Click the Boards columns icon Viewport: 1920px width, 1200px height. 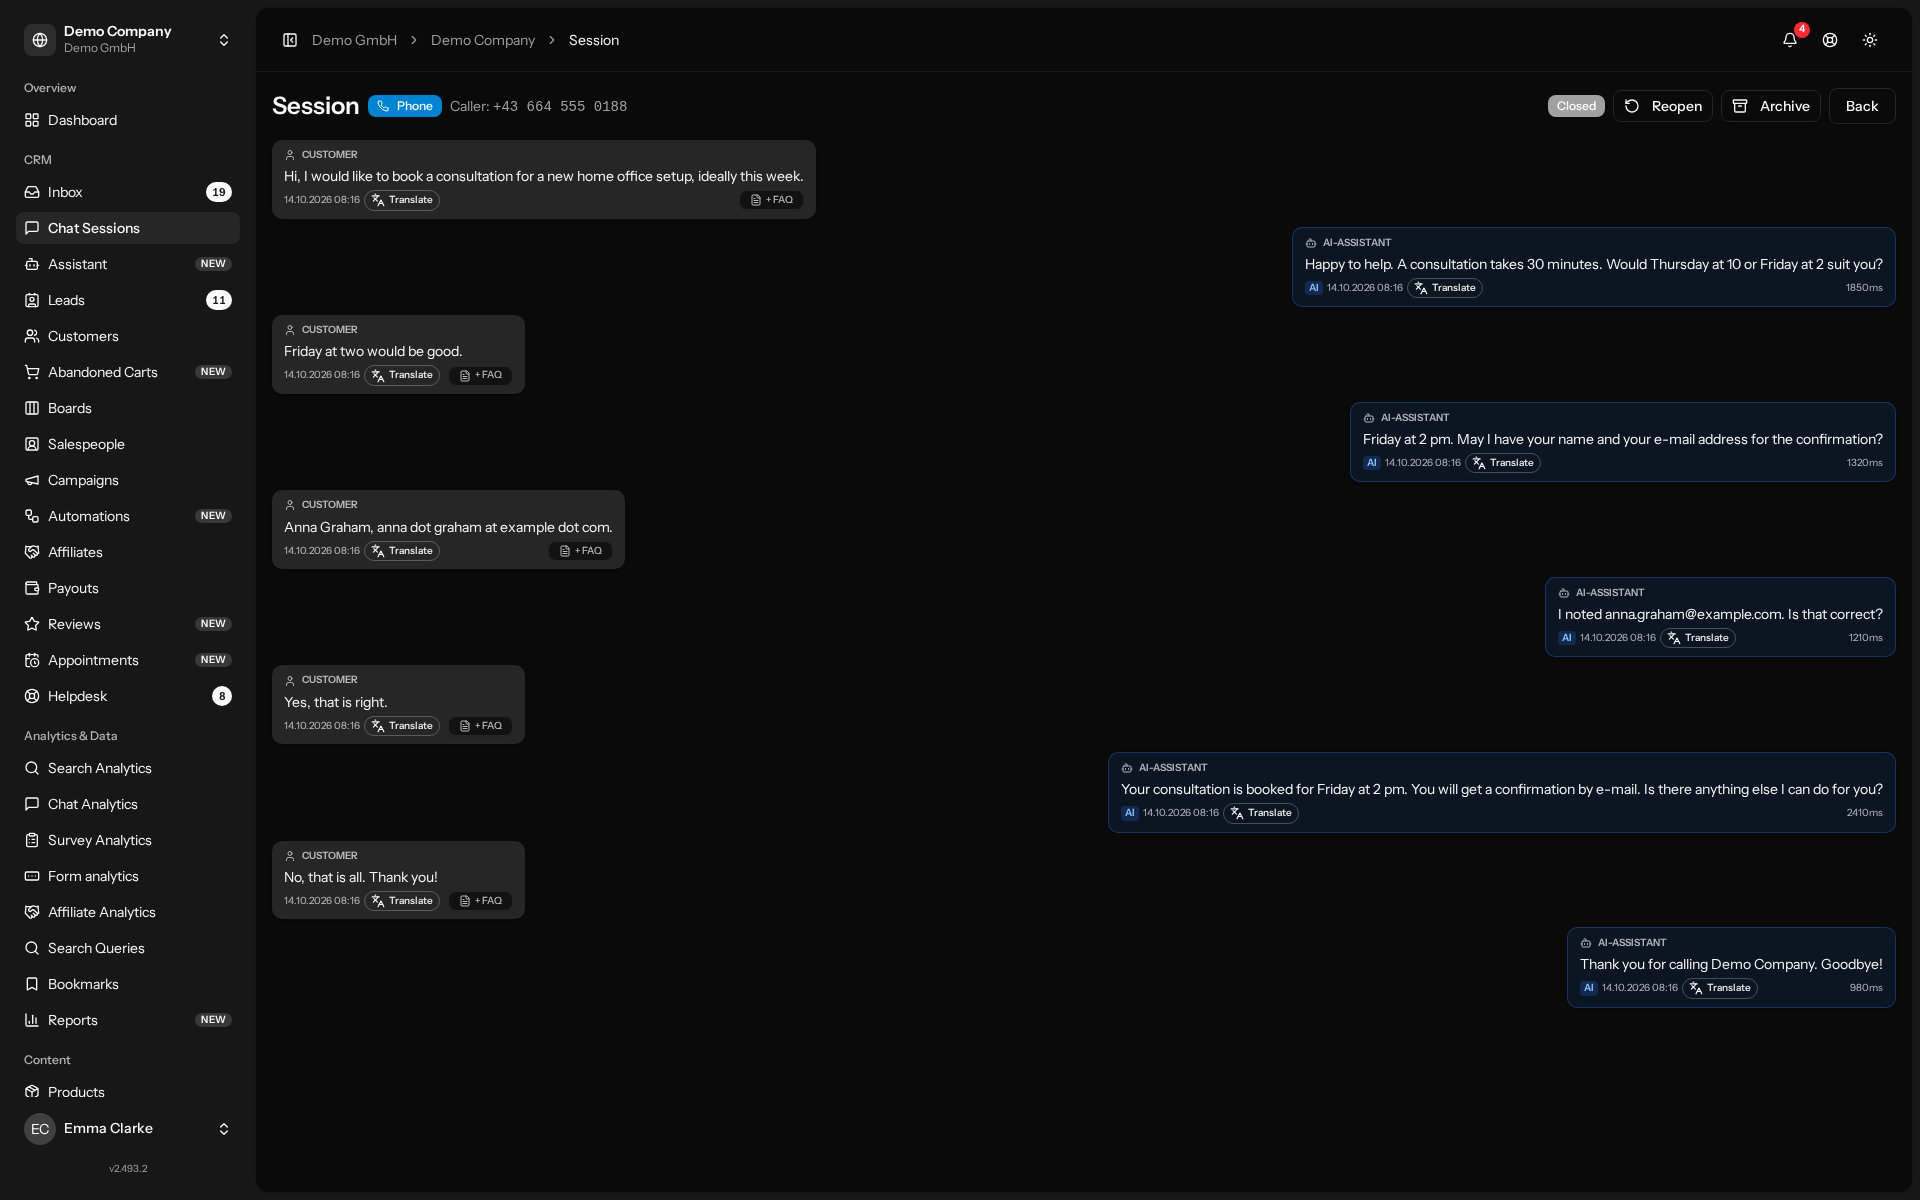32,408
